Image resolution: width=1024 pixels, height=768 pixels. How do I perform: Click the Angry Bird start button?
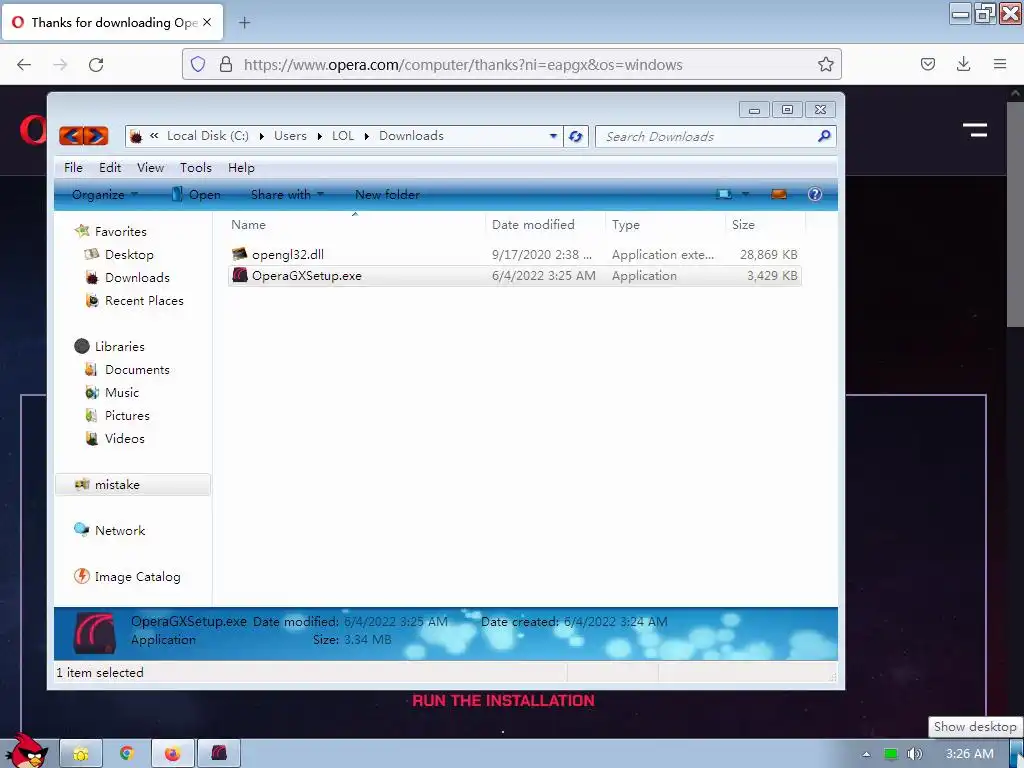click(x=27, y=751)
